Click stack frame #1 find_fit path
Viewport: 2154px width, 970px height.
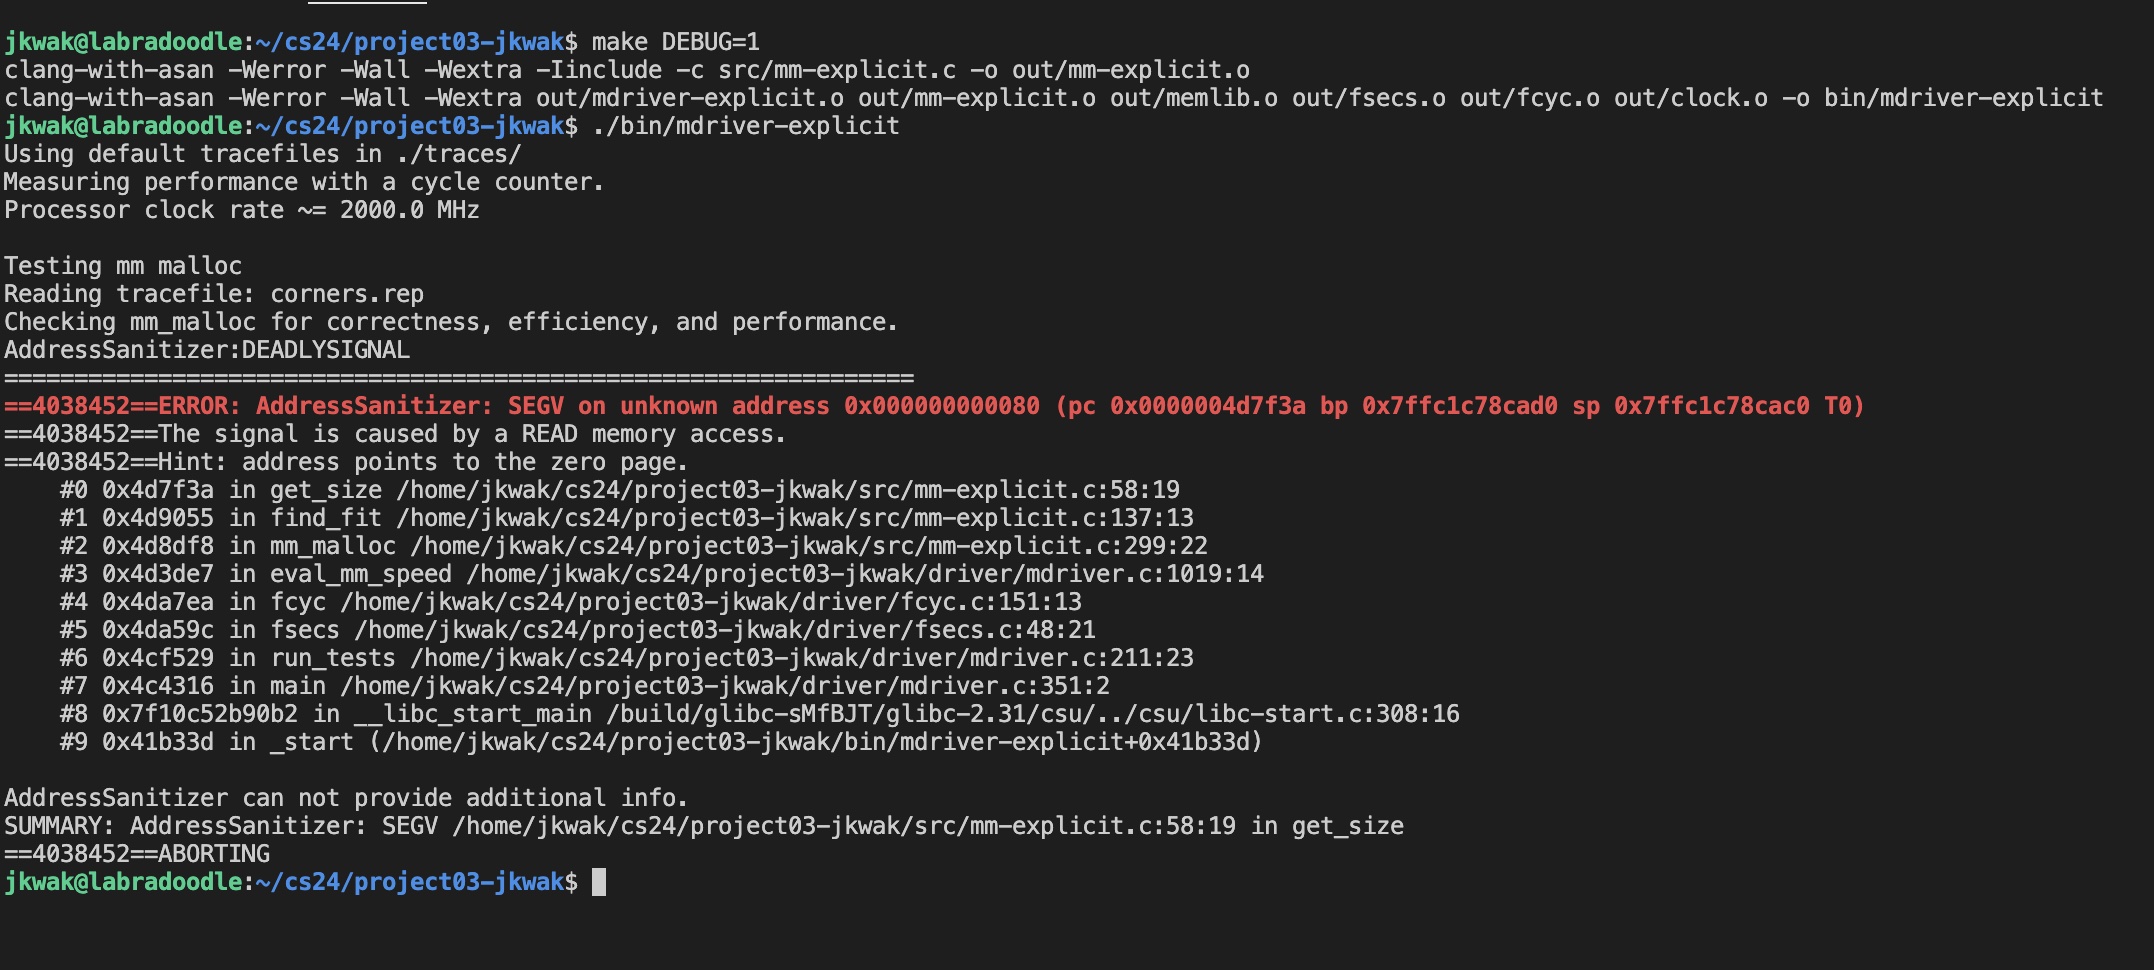pos(795,518)
